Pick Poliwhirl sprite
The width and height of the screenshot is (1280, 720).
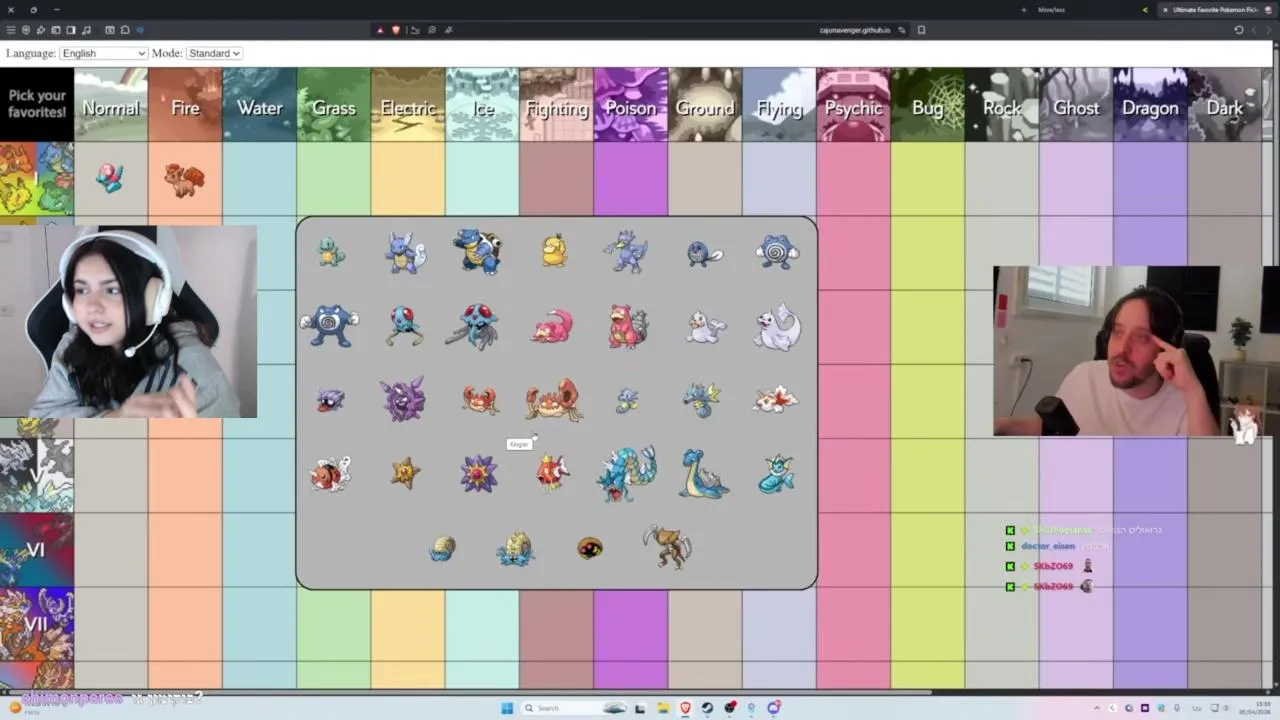778,252
